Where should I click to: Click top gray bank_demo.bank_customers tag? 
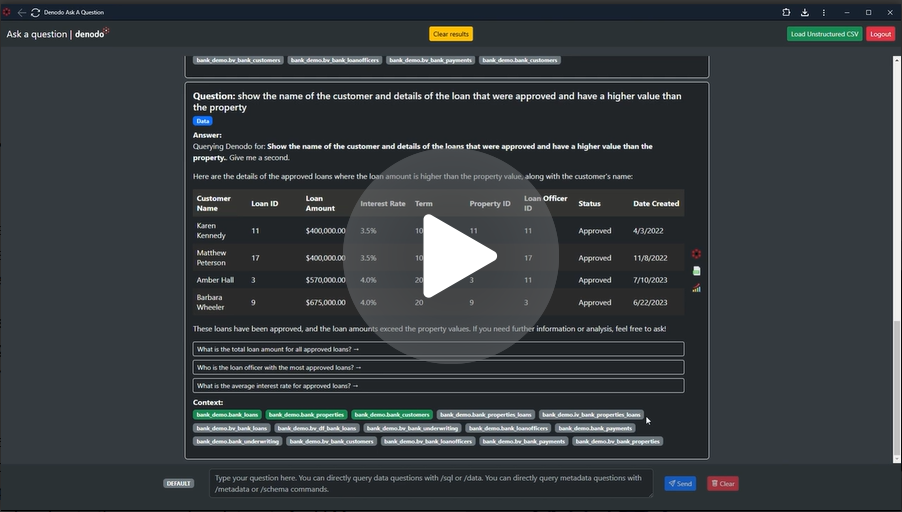(x=519, y=60)
